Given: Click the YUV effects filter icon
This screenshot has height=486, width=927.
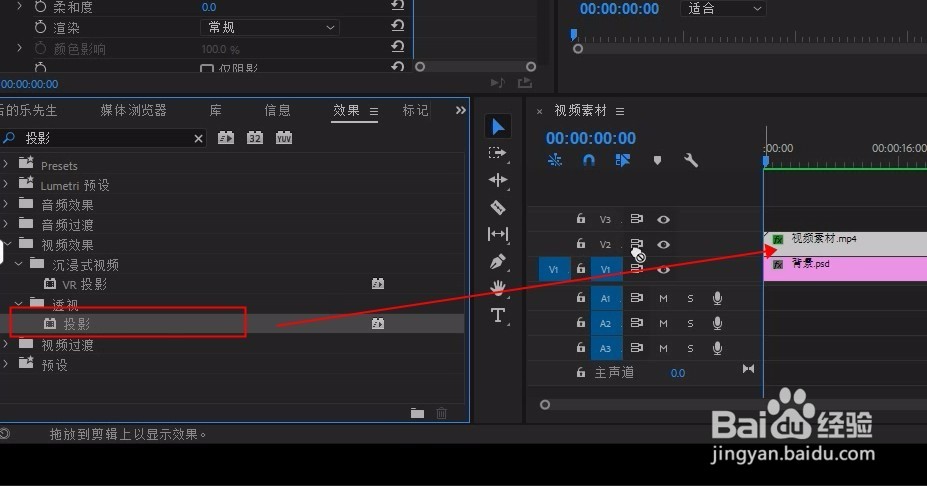Looking at the screenshot, I should click(x=284, y=138).
